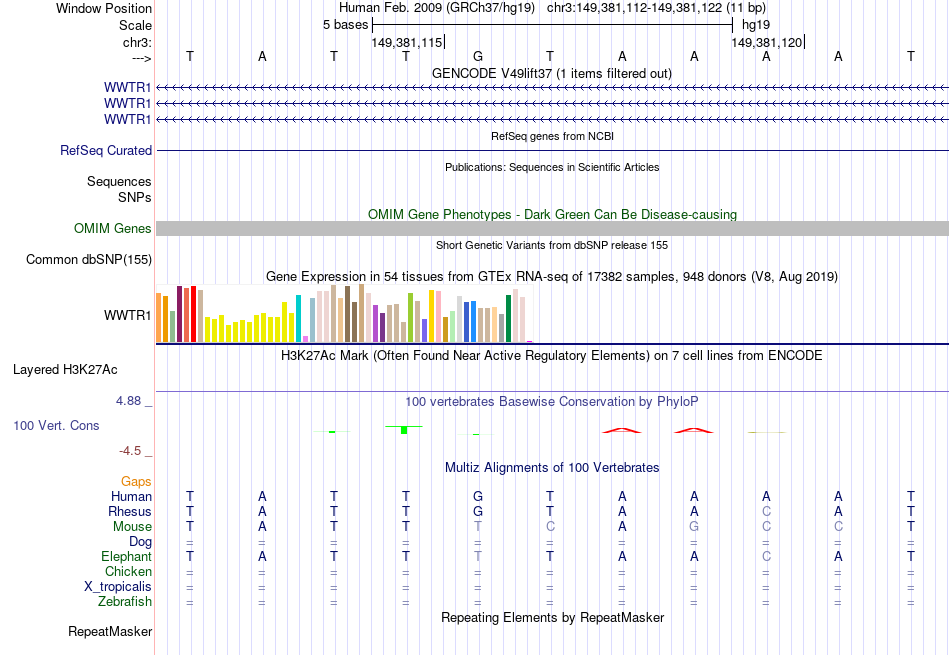Click the -4.5 PhyloP lower axis value

pyautogui.click(x=130, y=451)
